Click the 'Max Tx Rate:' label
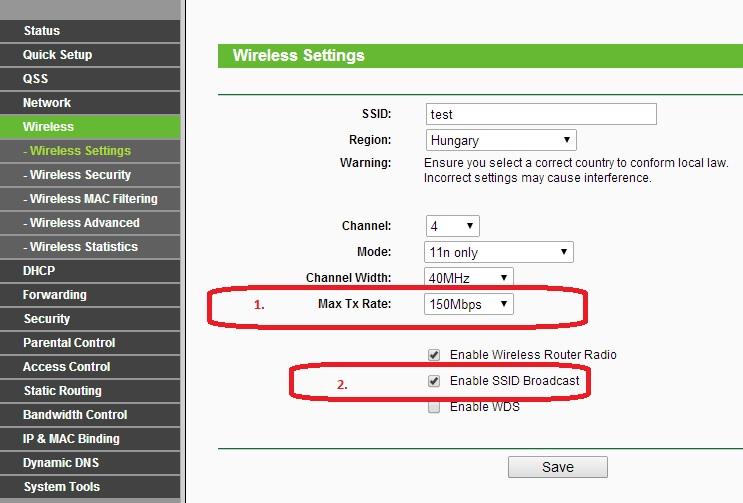Screen dimensions: 743x503 354,304
